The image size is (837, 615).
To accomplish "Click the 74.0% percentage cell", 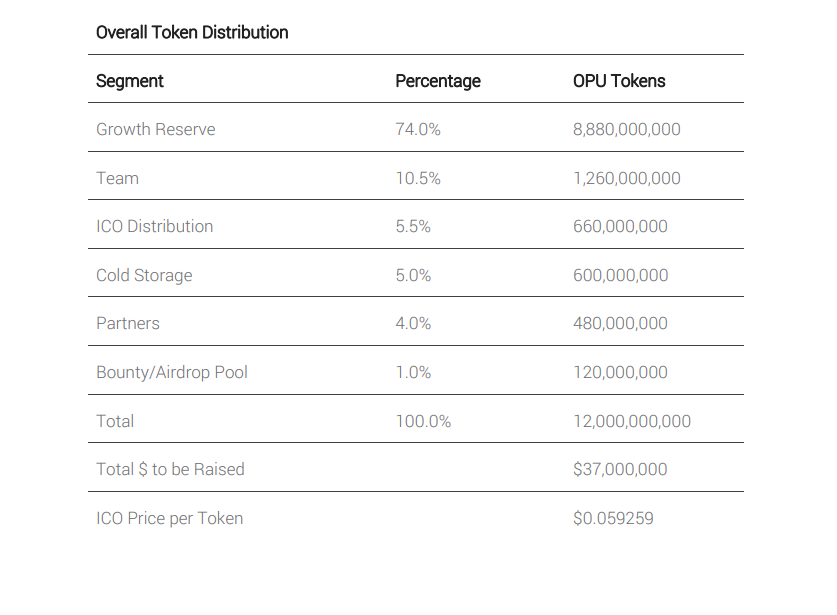I will [418, 129].
